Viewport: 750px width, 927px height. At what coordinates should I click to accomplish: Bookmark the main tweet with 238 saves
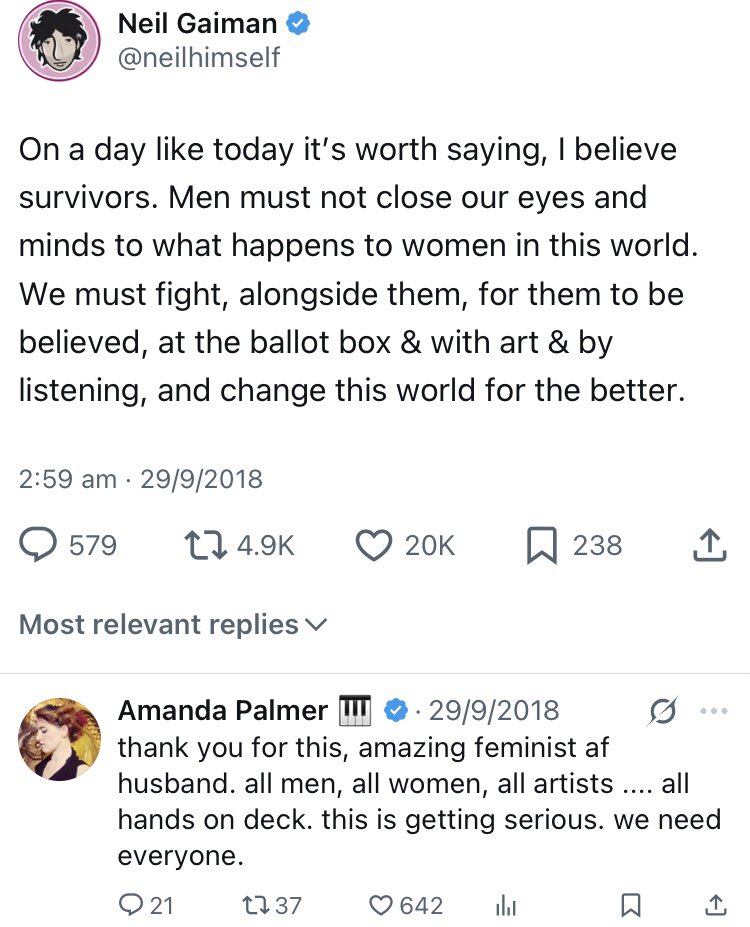click(x=541, y=545)
